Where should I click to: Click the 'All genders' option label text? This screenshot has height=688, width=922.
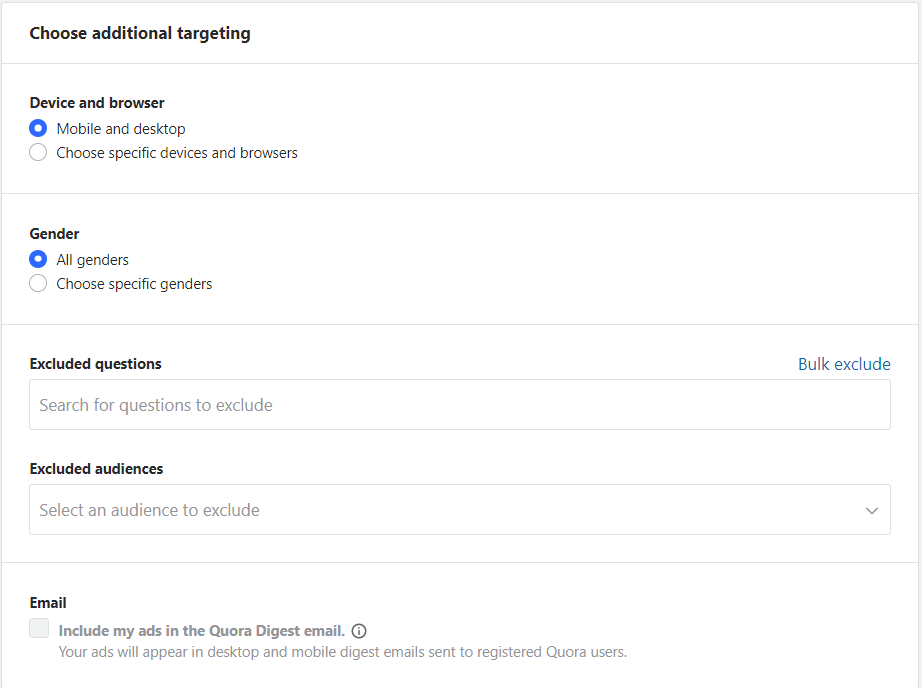tap(92, 260)
